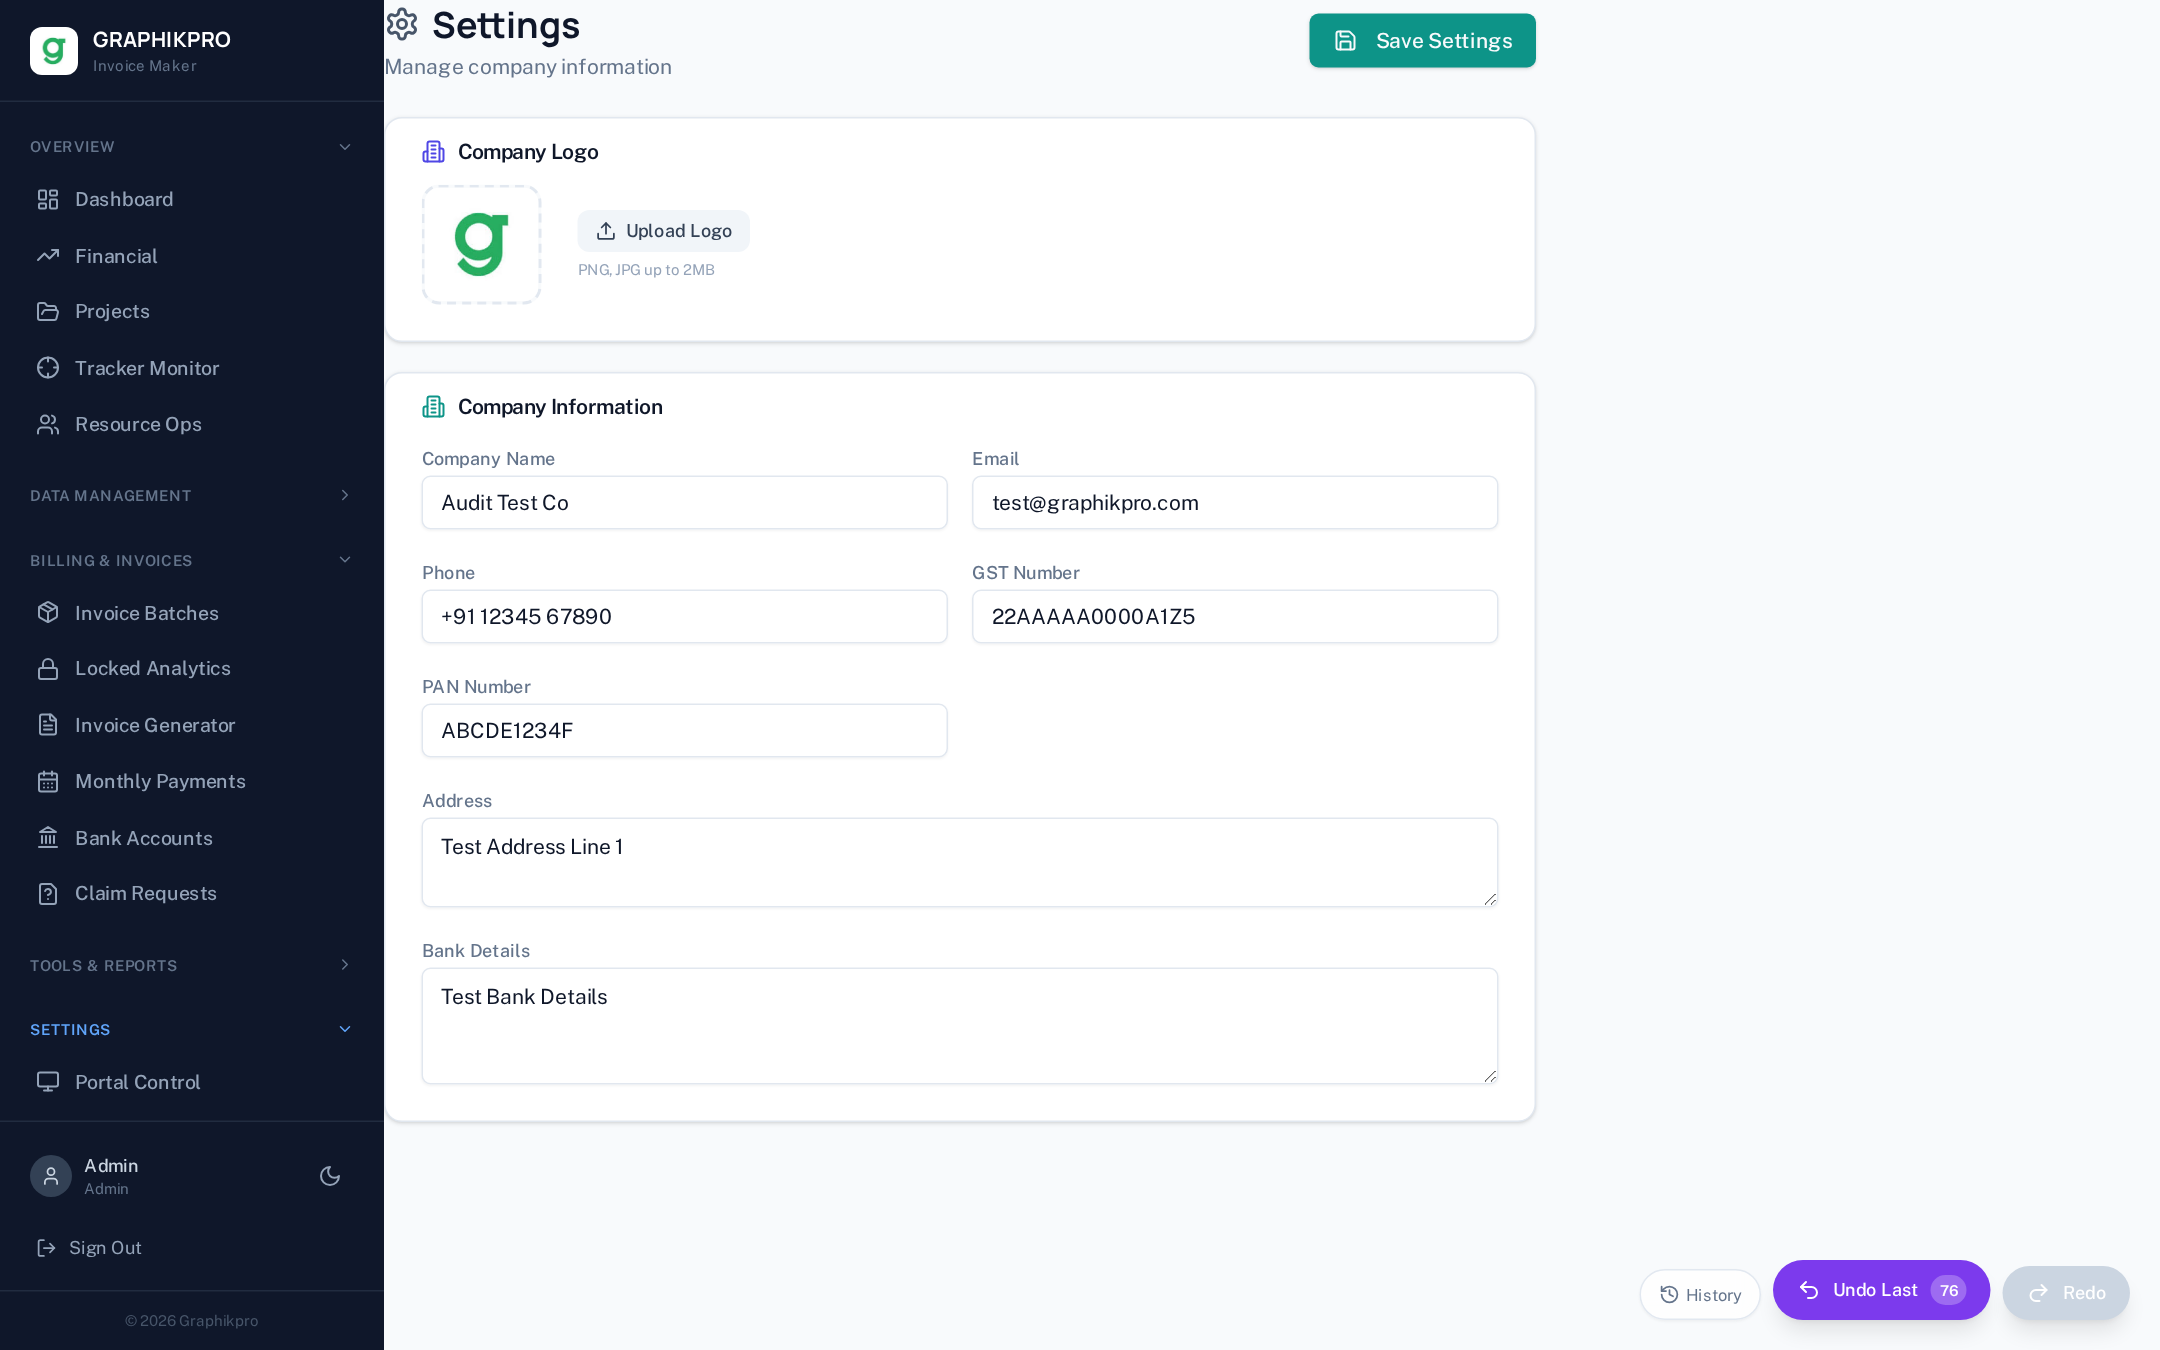Click the undo arrow icon on Undo Last
The height and width of the screenshot is (1350, 2160).
point(1809,1290)
